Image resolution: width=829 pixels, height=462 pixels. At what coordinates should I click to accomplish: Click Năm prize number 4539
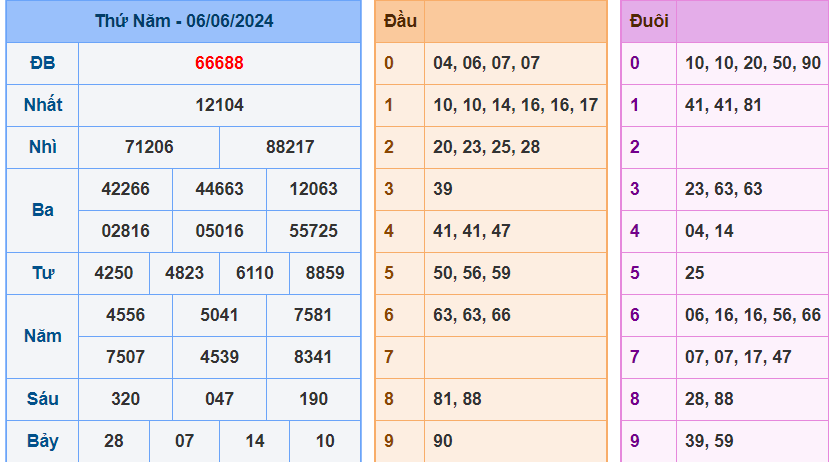(x=219, y=357)
